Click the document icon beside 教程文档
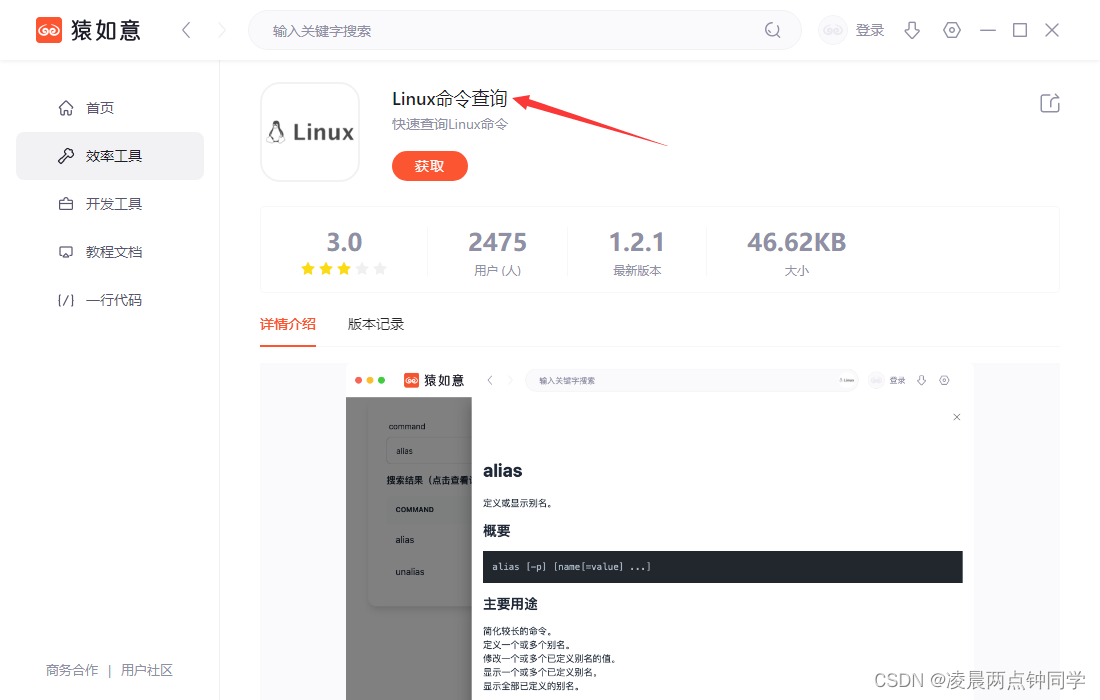This screenshot has height=700, width=1100. point(66,252)
